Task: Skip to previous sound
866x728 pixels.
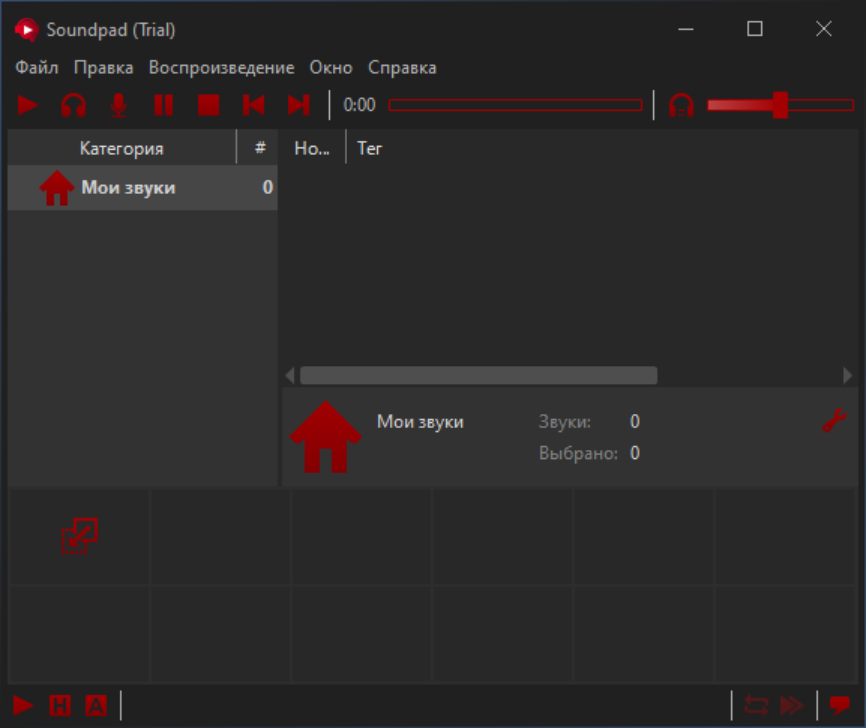Action: tap(254, 105)
